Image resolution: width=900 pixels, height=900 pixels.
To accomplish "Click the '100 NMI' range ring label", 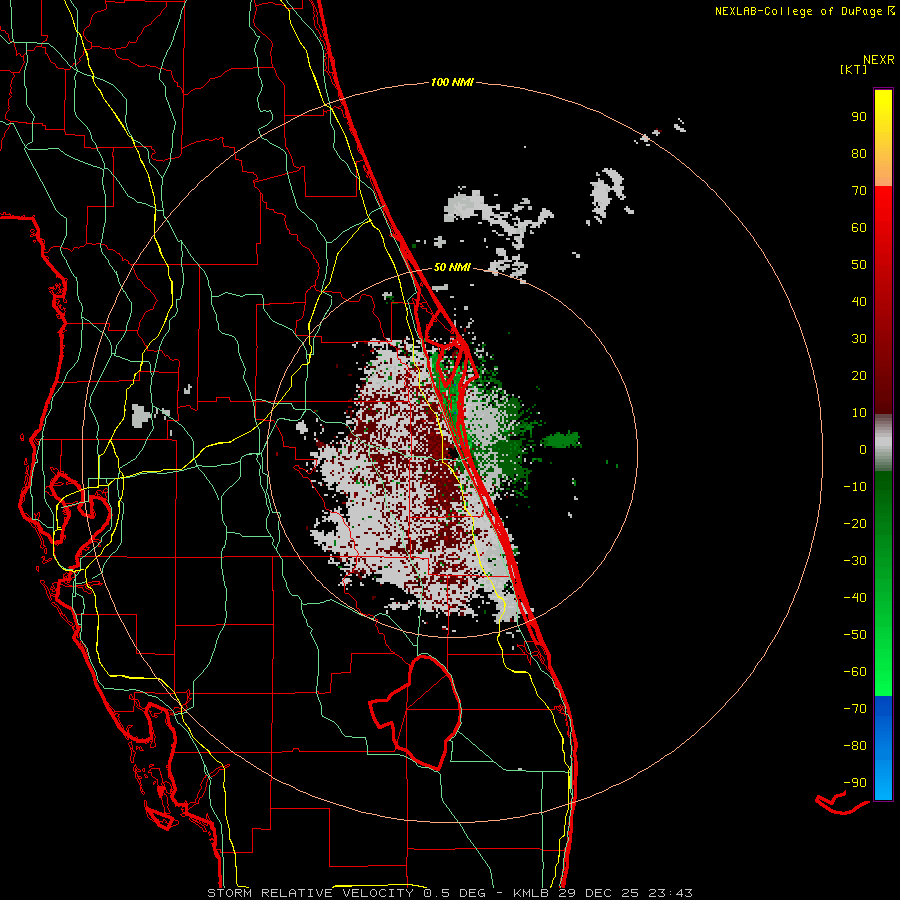I will (x=452, y=82).
